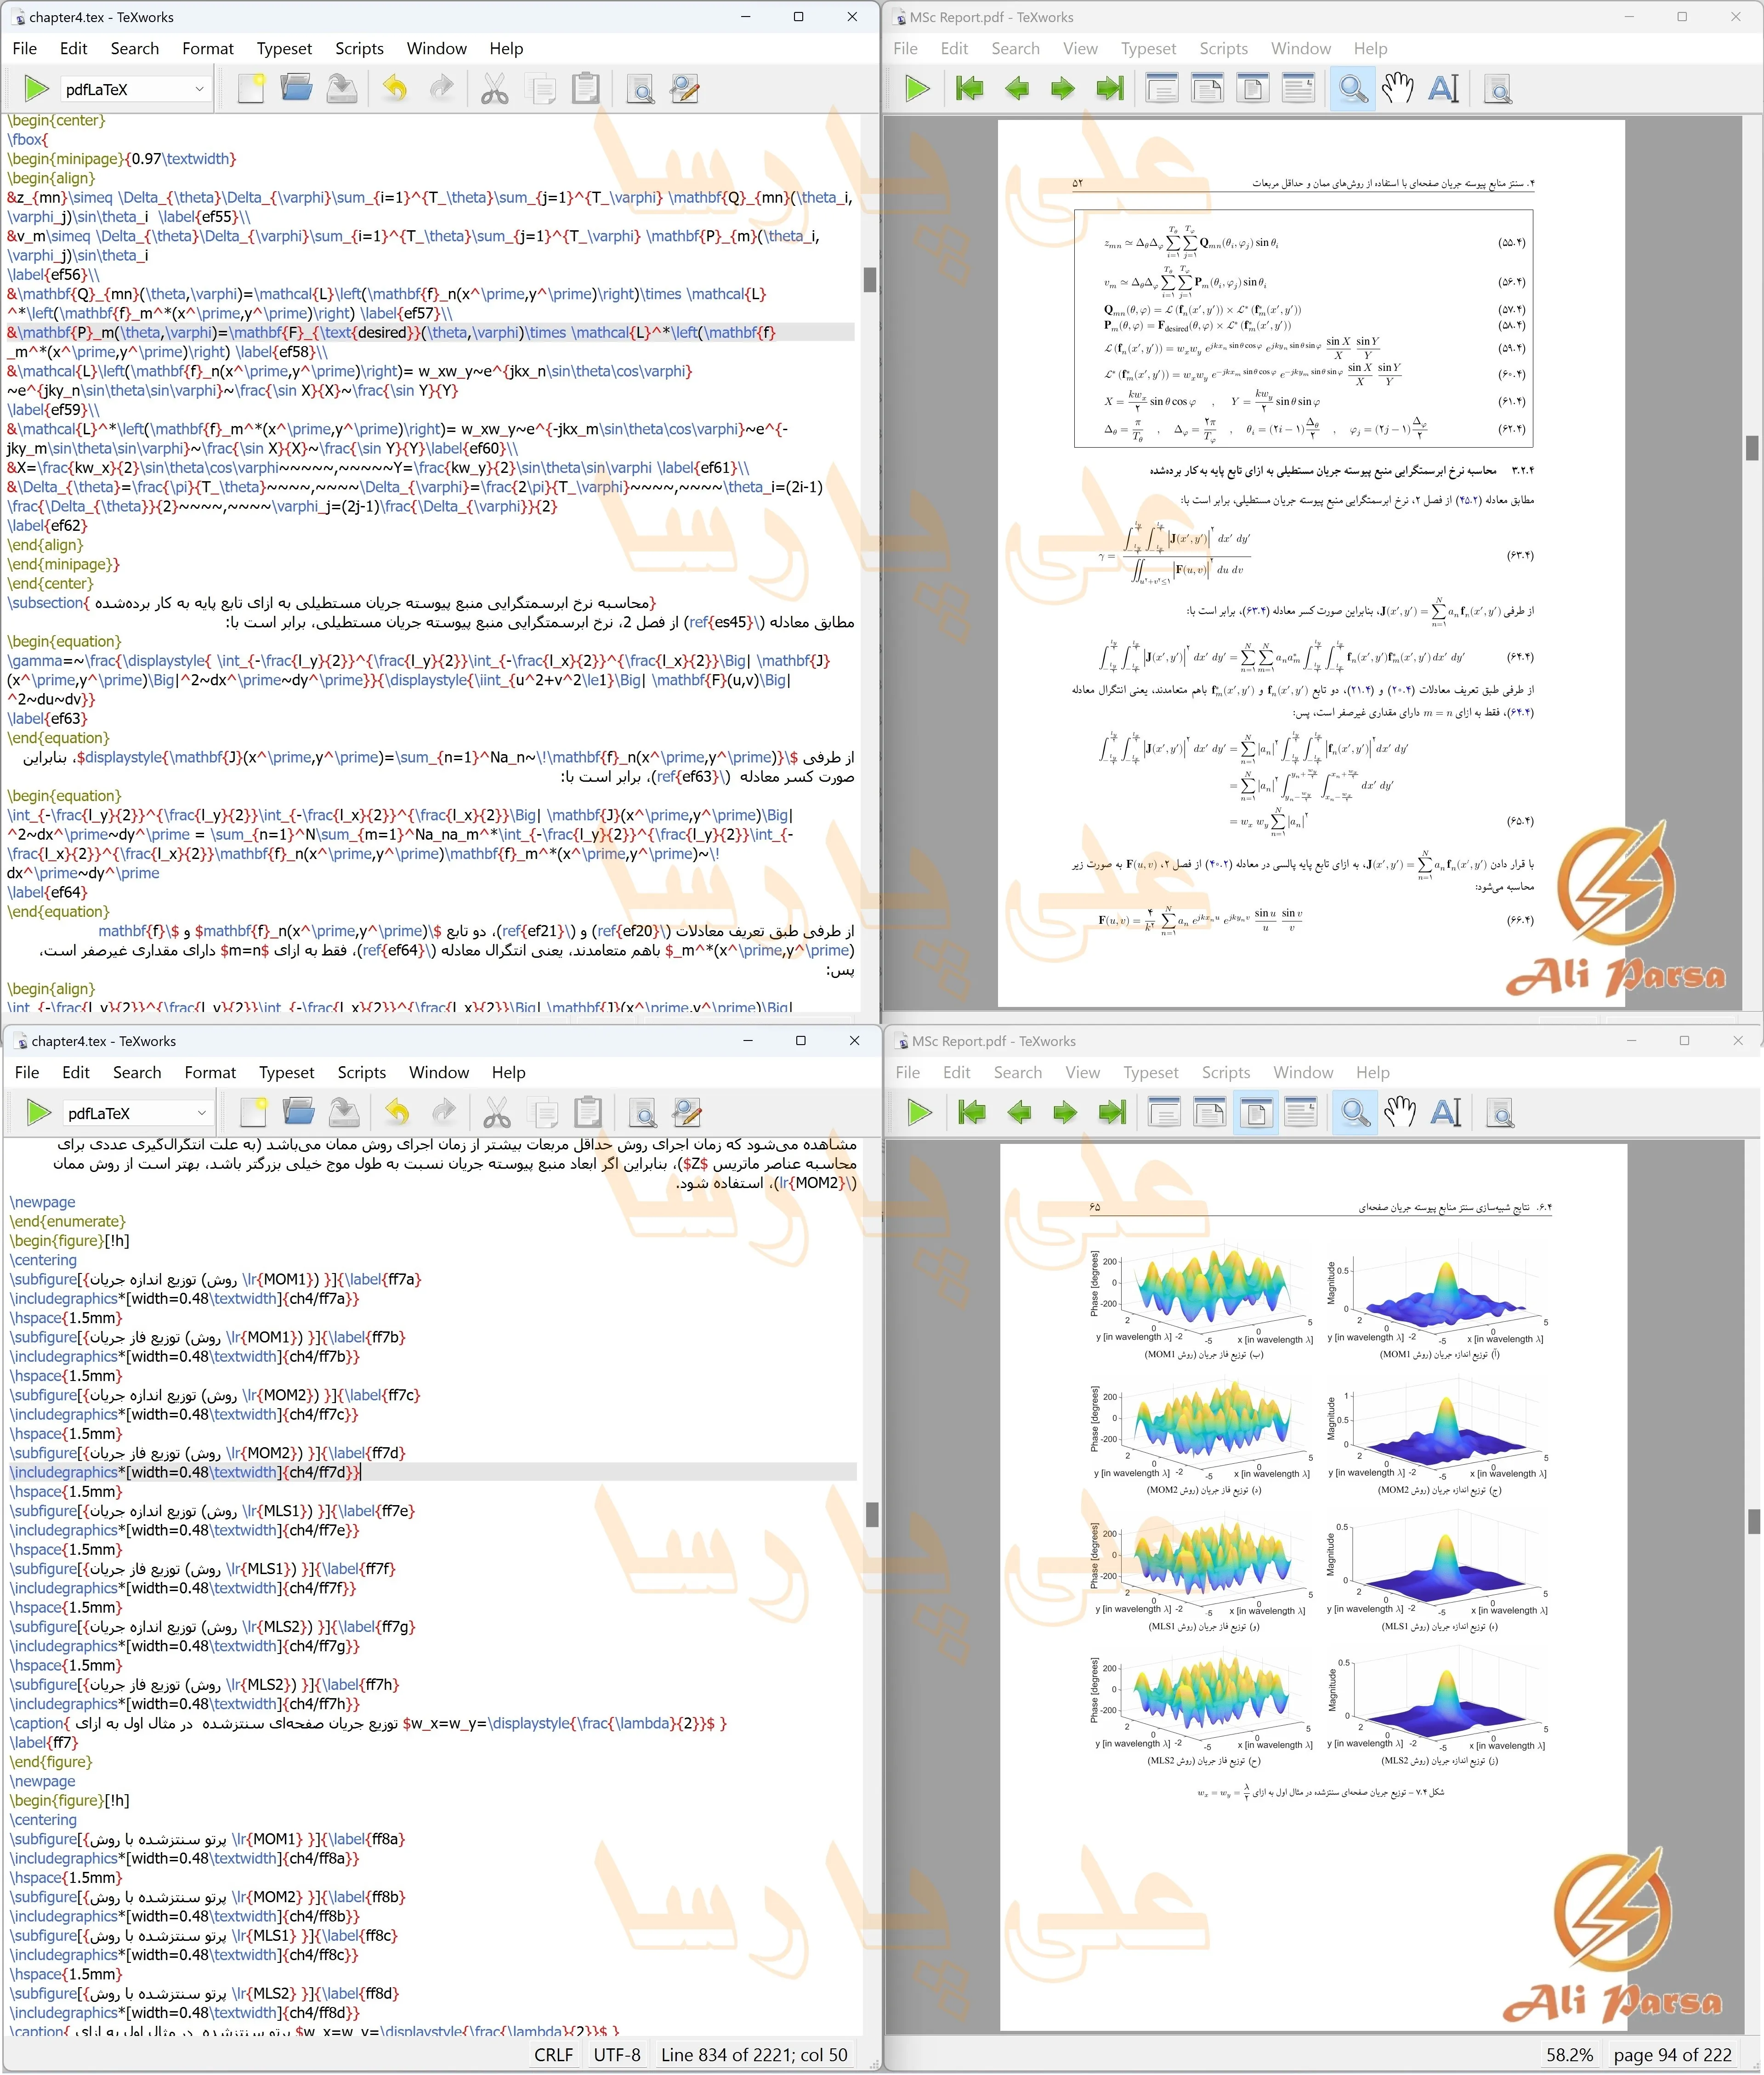The height and width of the screenshot is (2075, 1764).
Task: Go to next page in top PDF viewer
Action: tap(1062, 89)
